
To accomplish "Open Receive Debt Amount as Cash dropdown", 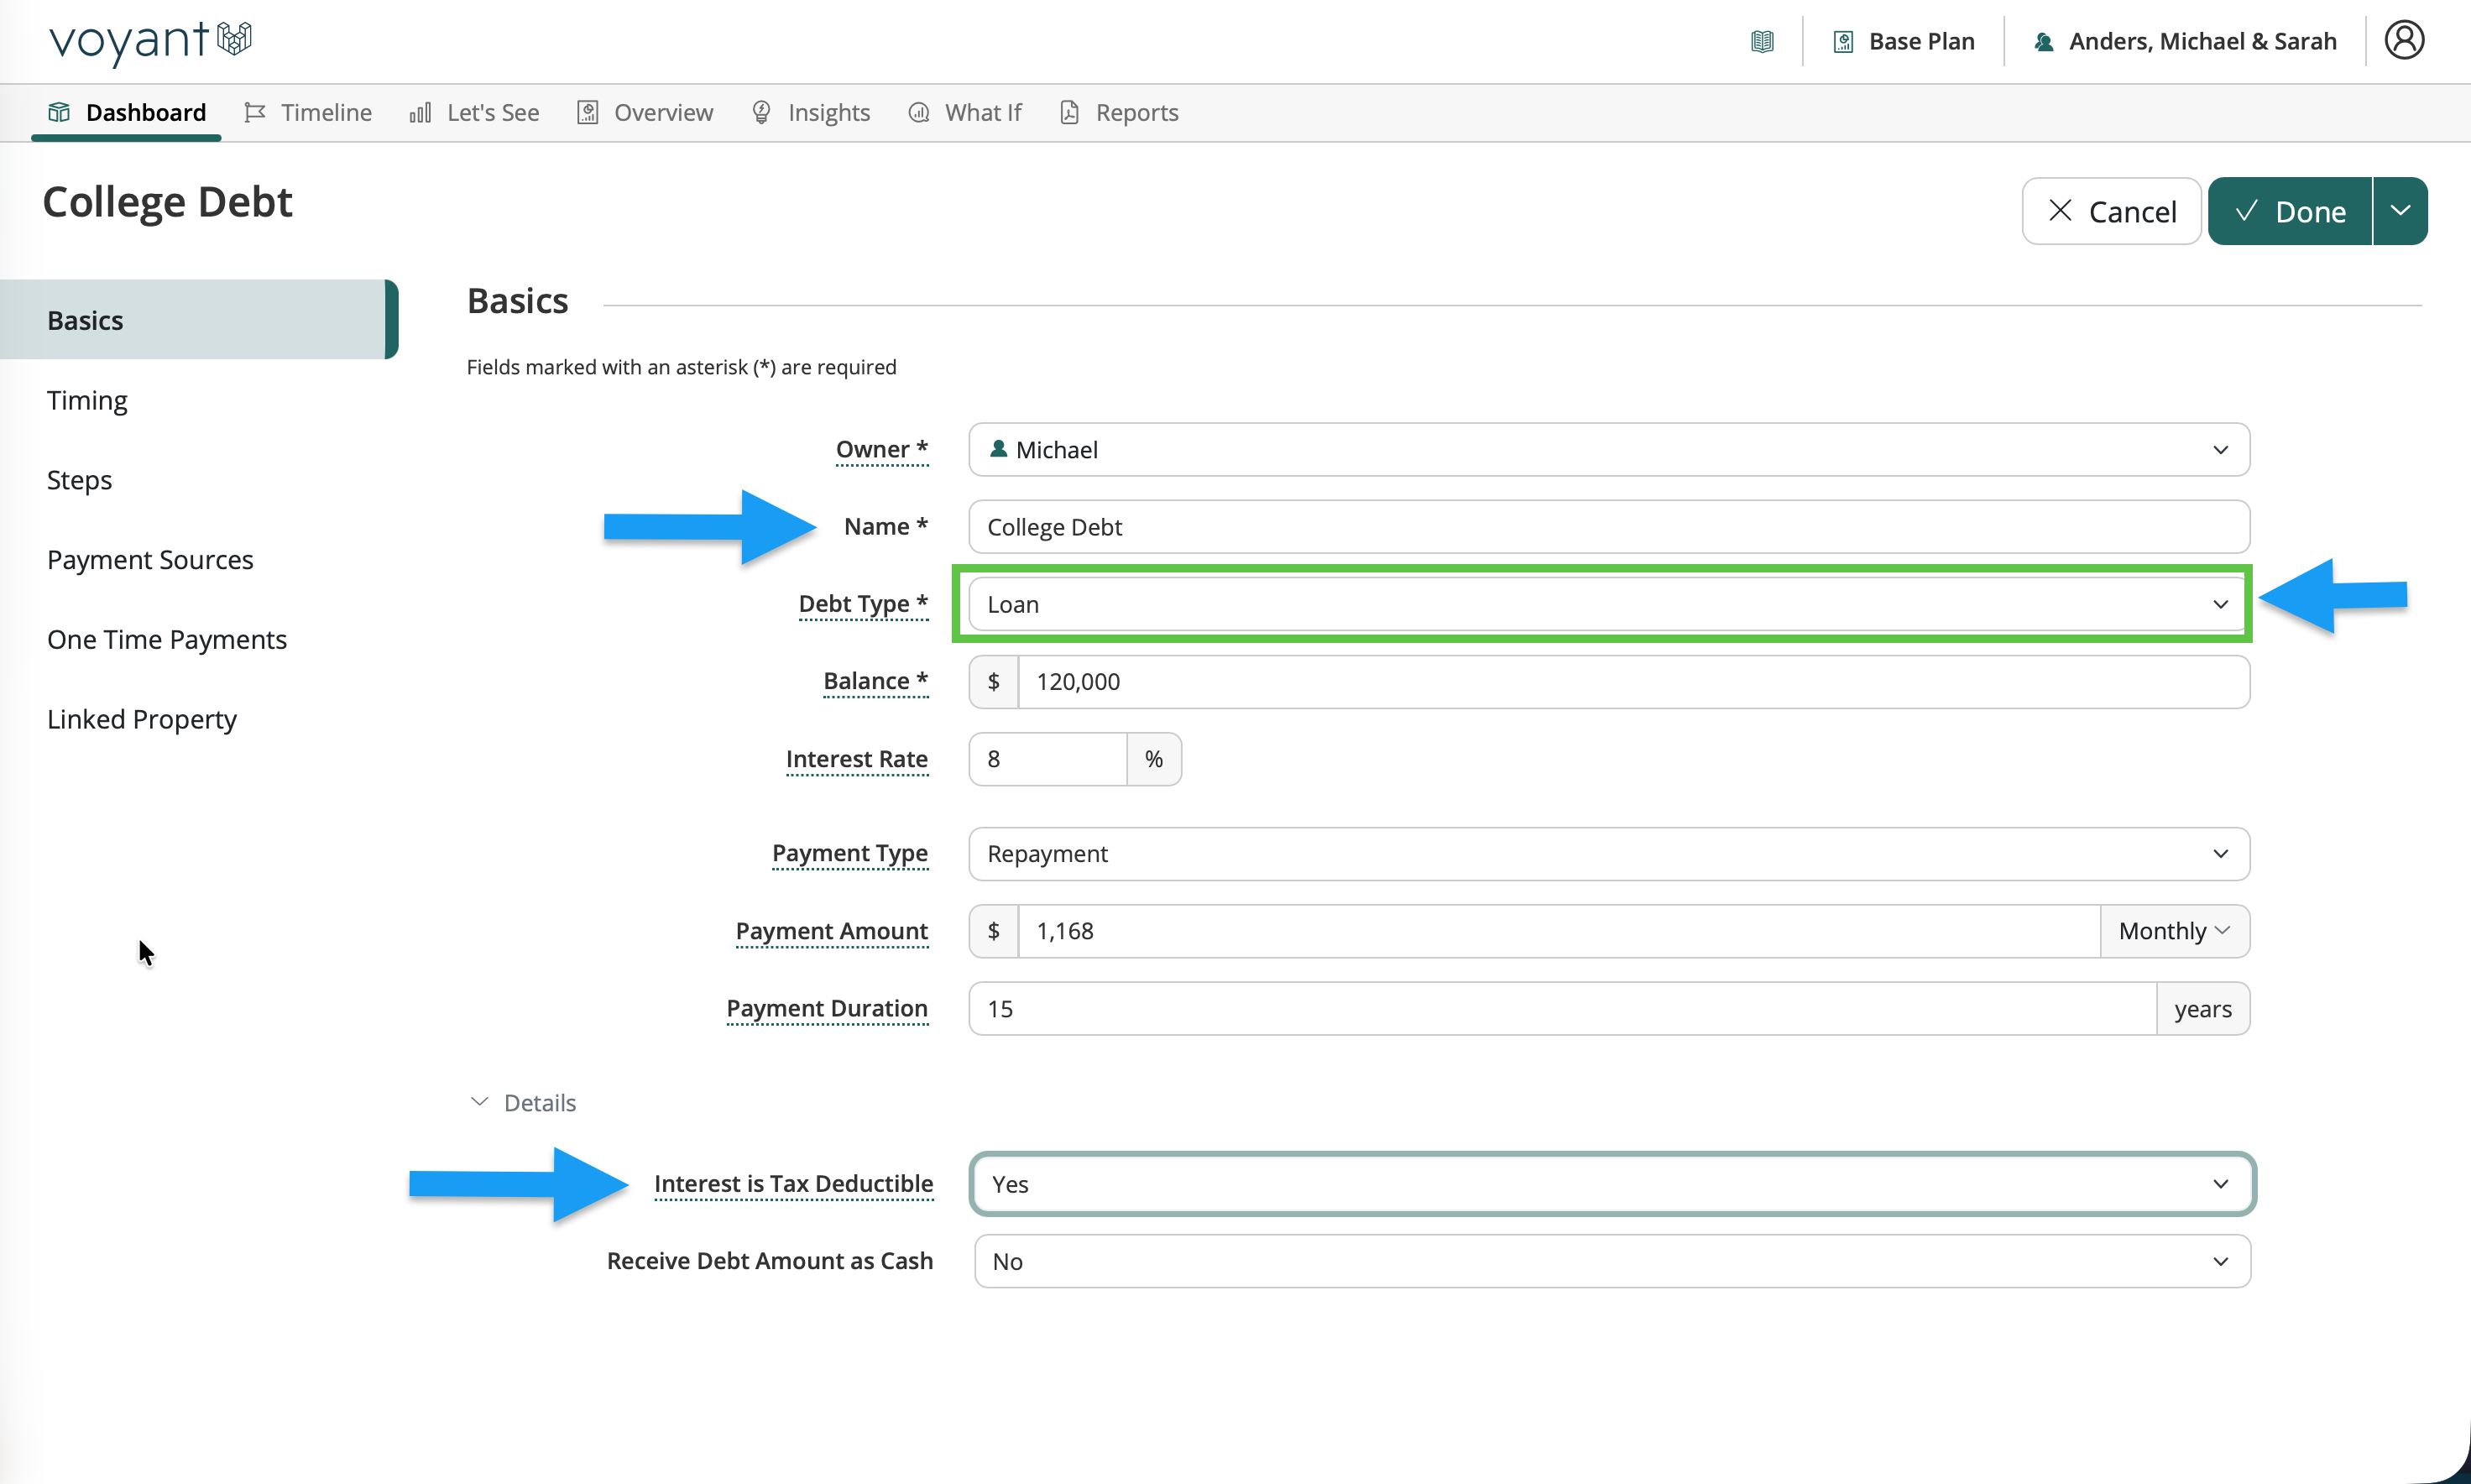I will click(x=1612, y=1261).
